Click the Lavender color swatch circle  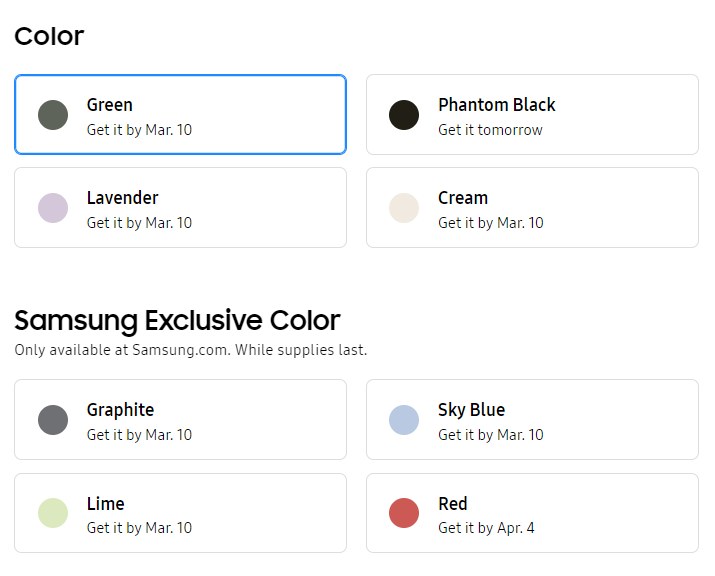(x=53, y=208)
